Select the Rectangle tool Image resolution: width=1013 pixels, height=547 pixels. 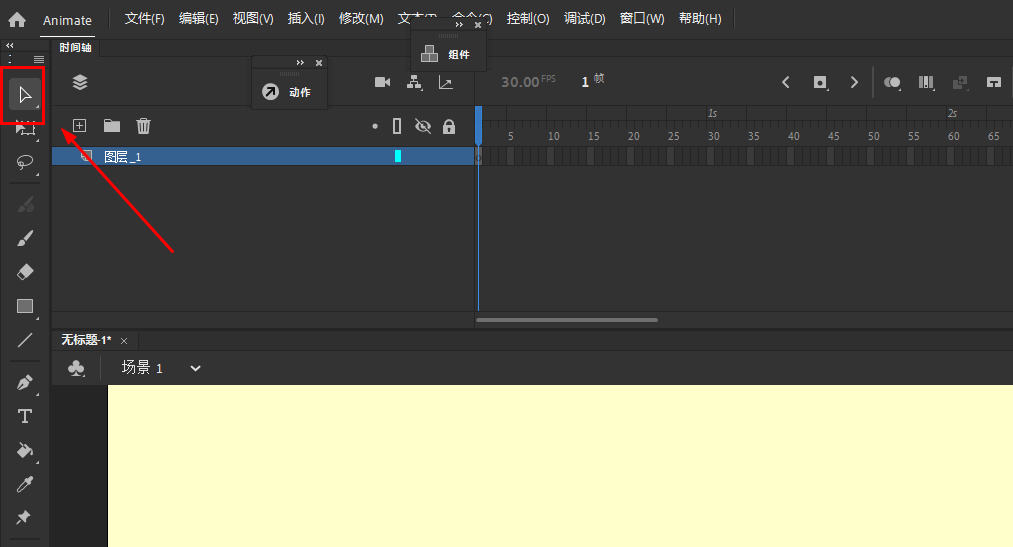[x=25, y=306]
